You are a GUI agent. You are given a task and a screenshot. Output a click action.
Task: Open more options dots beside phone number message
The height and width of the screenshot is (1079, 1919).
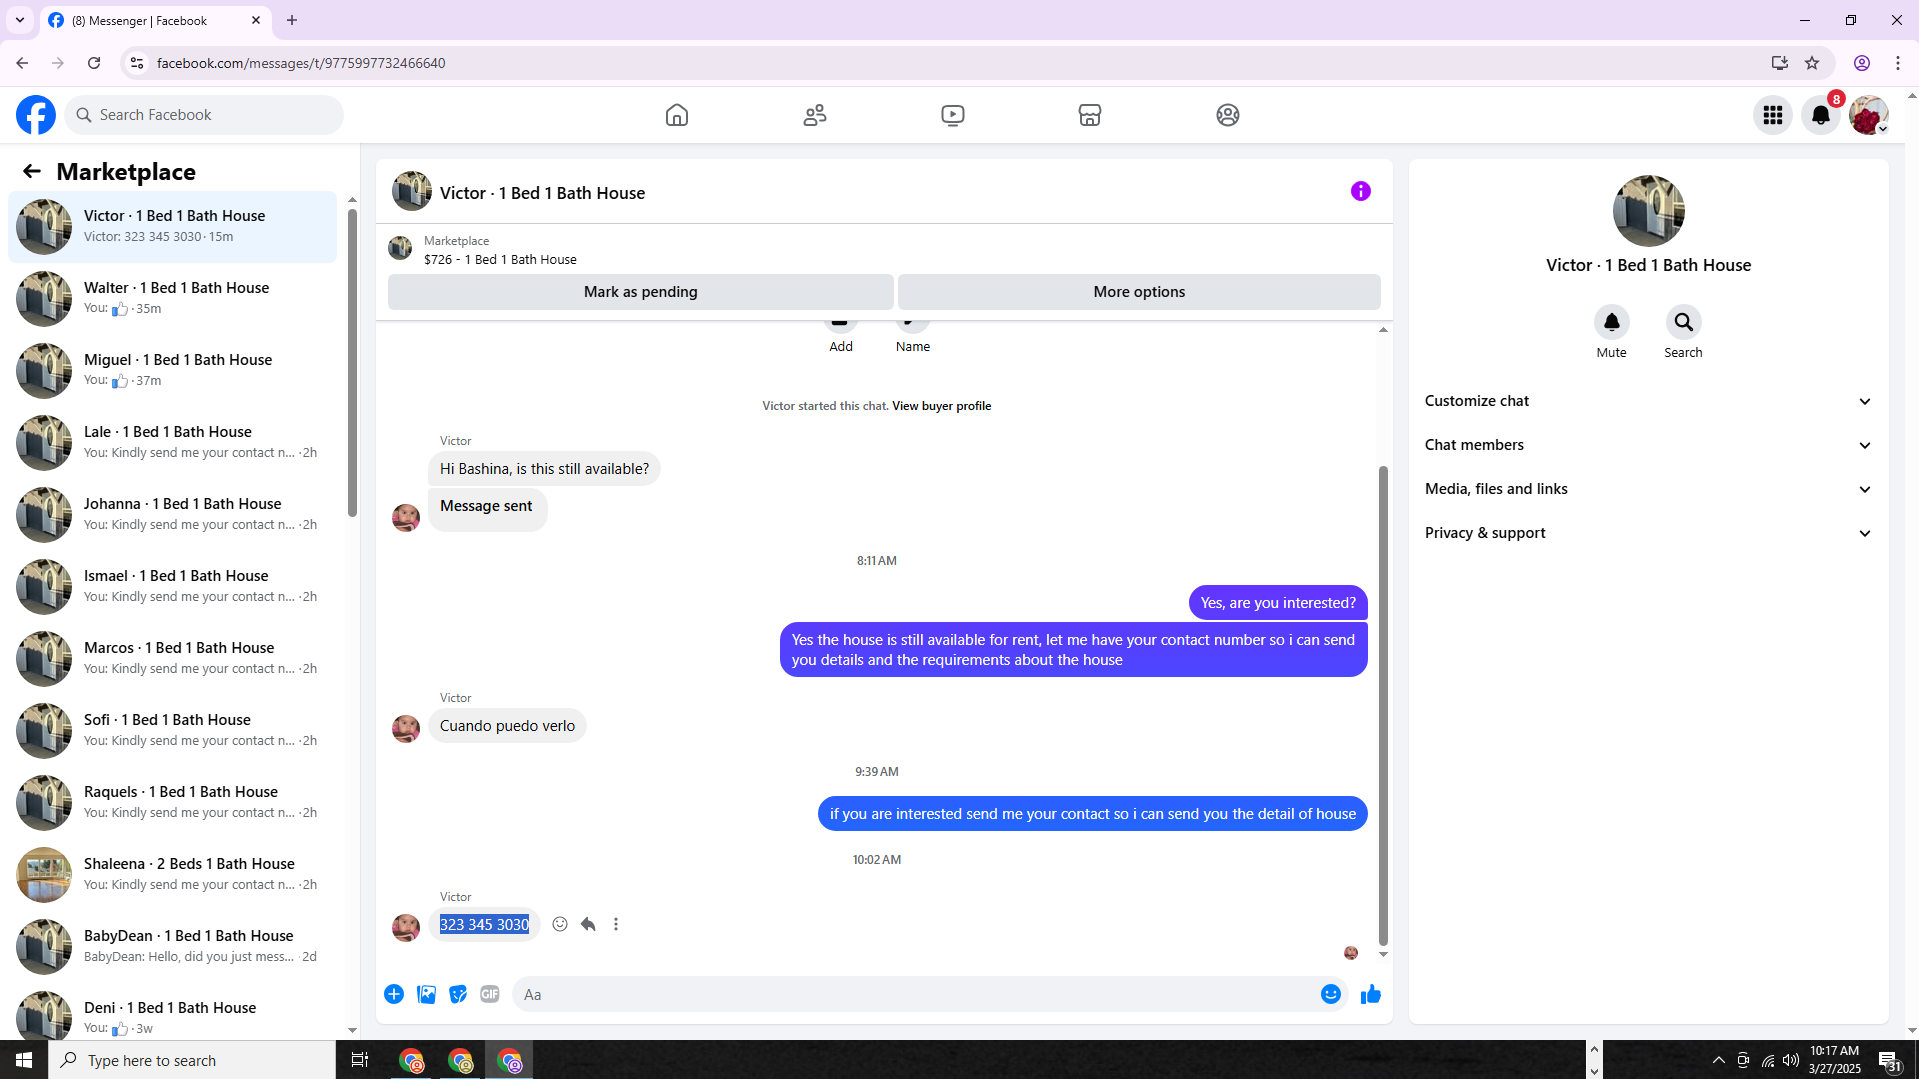point(616,924)
